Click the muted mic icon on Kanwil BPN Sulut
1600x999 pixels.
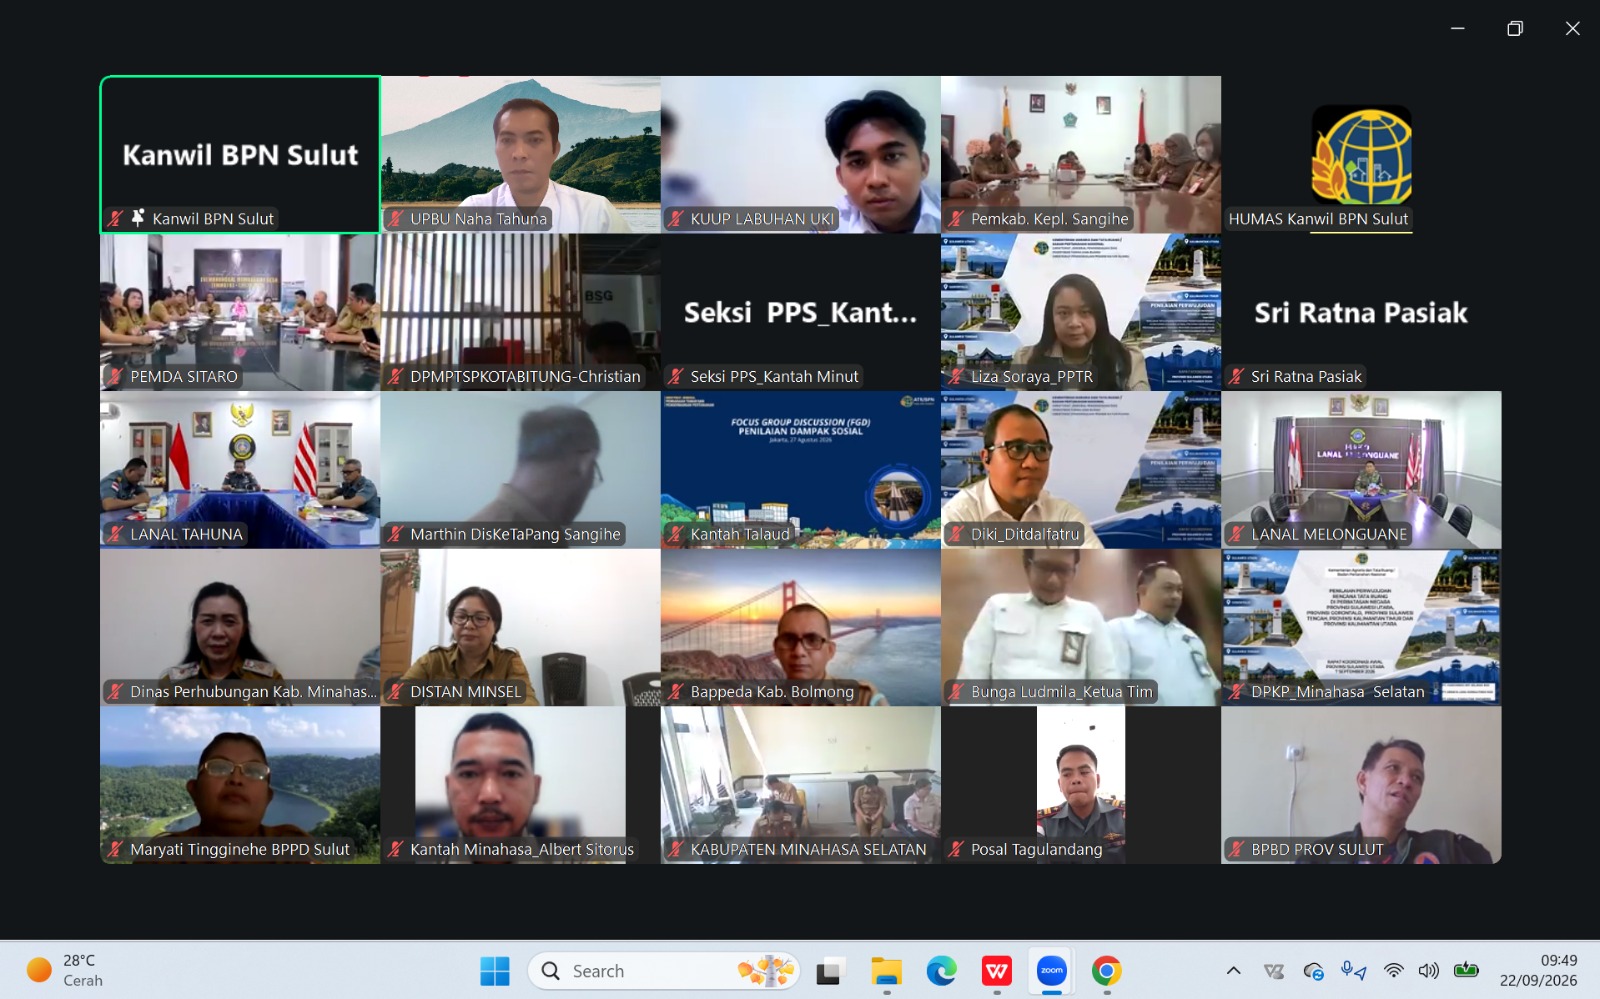pyautogui.click(x=116, y=218)
